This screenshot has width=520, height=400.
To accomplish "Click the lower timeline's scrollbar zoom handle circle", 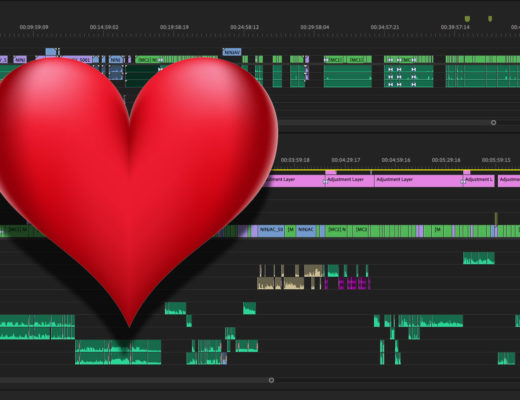I will click(271, 380).
